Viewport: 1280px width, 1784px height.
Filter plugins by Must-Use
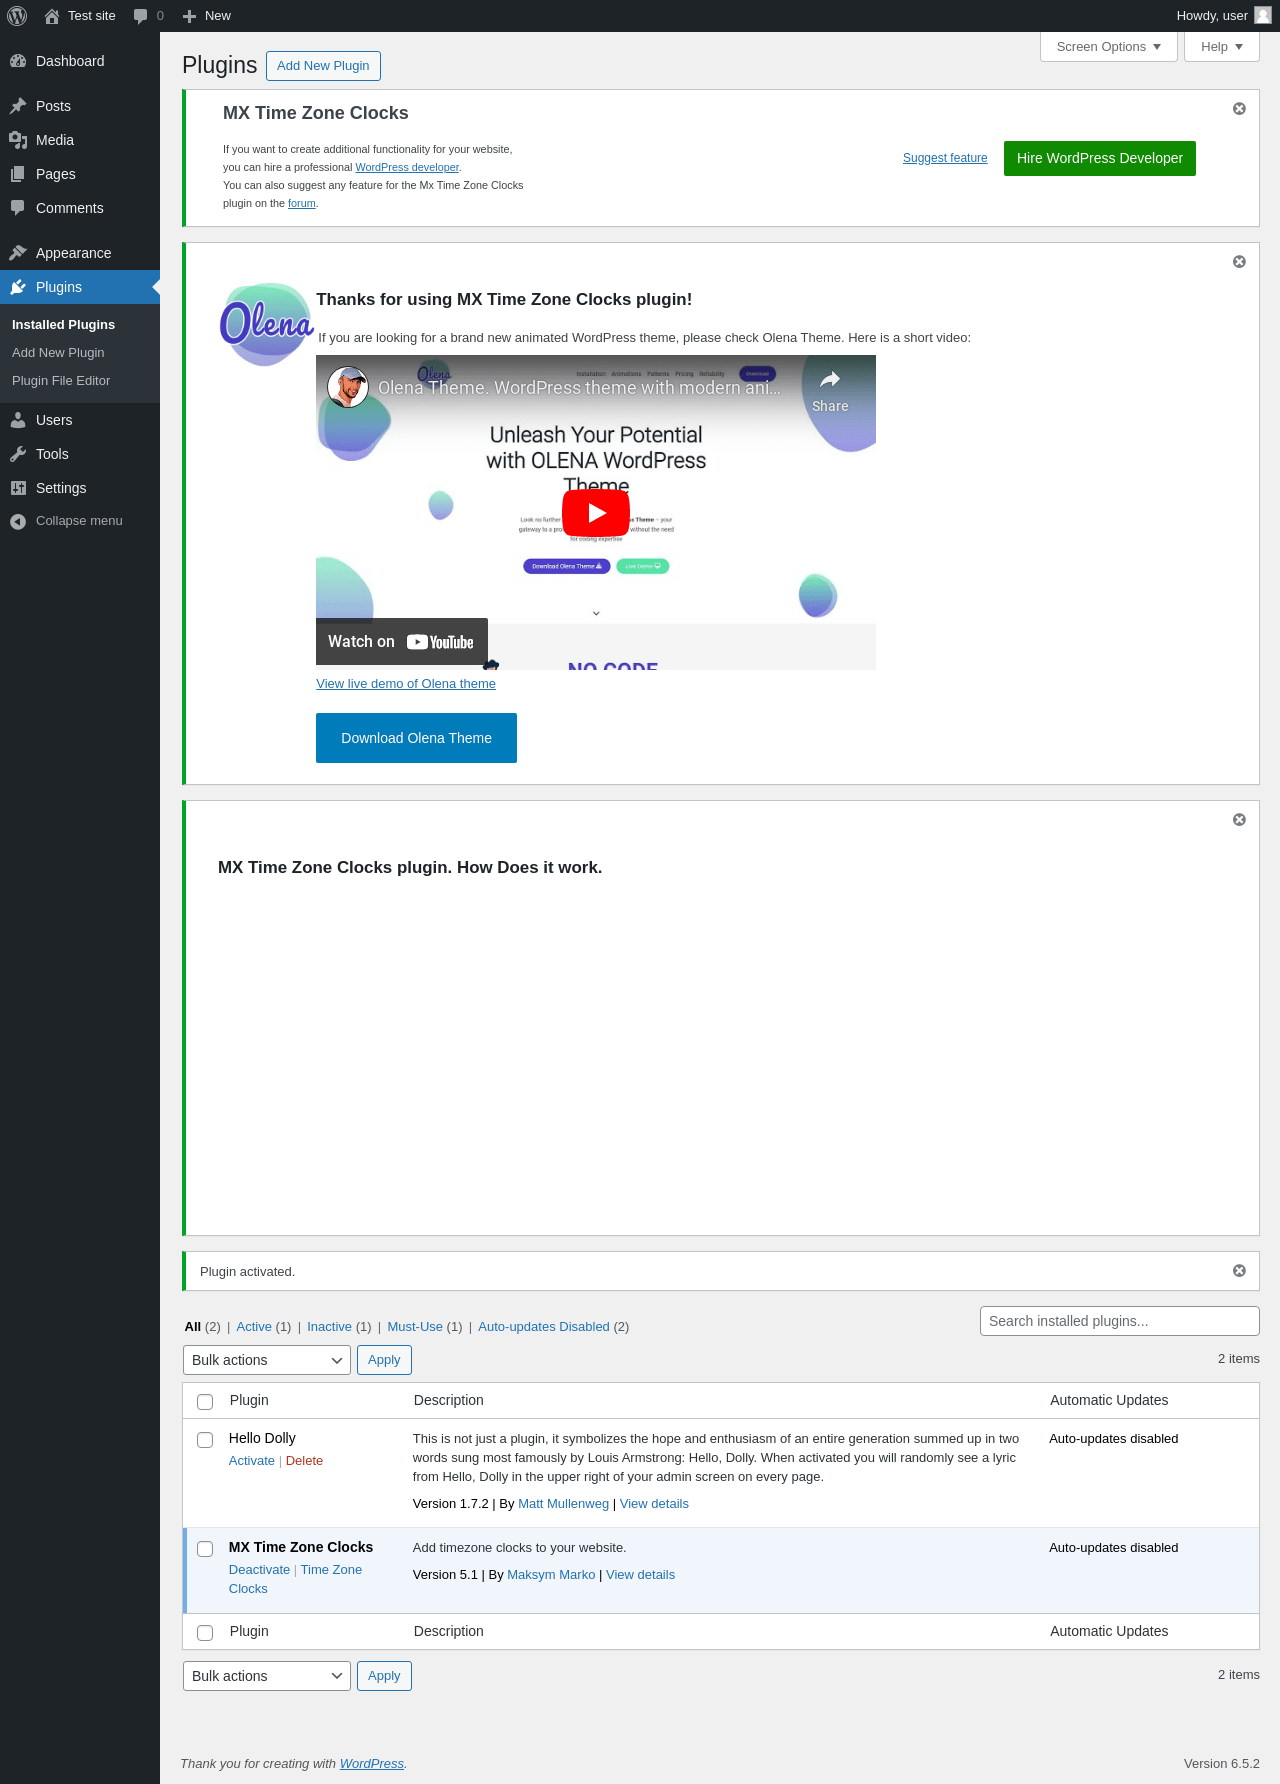pos(415,1327)
